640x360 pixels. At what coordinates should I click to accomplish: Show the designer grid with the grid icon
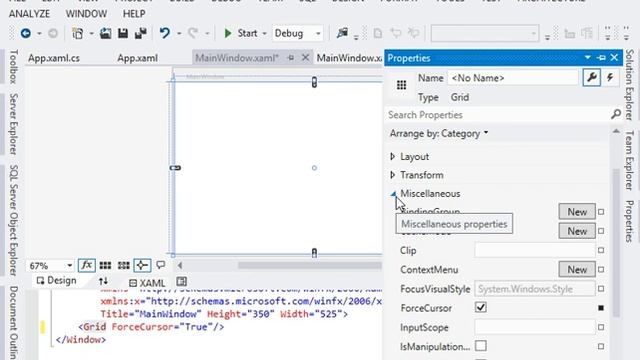click(x=105, y=265)
